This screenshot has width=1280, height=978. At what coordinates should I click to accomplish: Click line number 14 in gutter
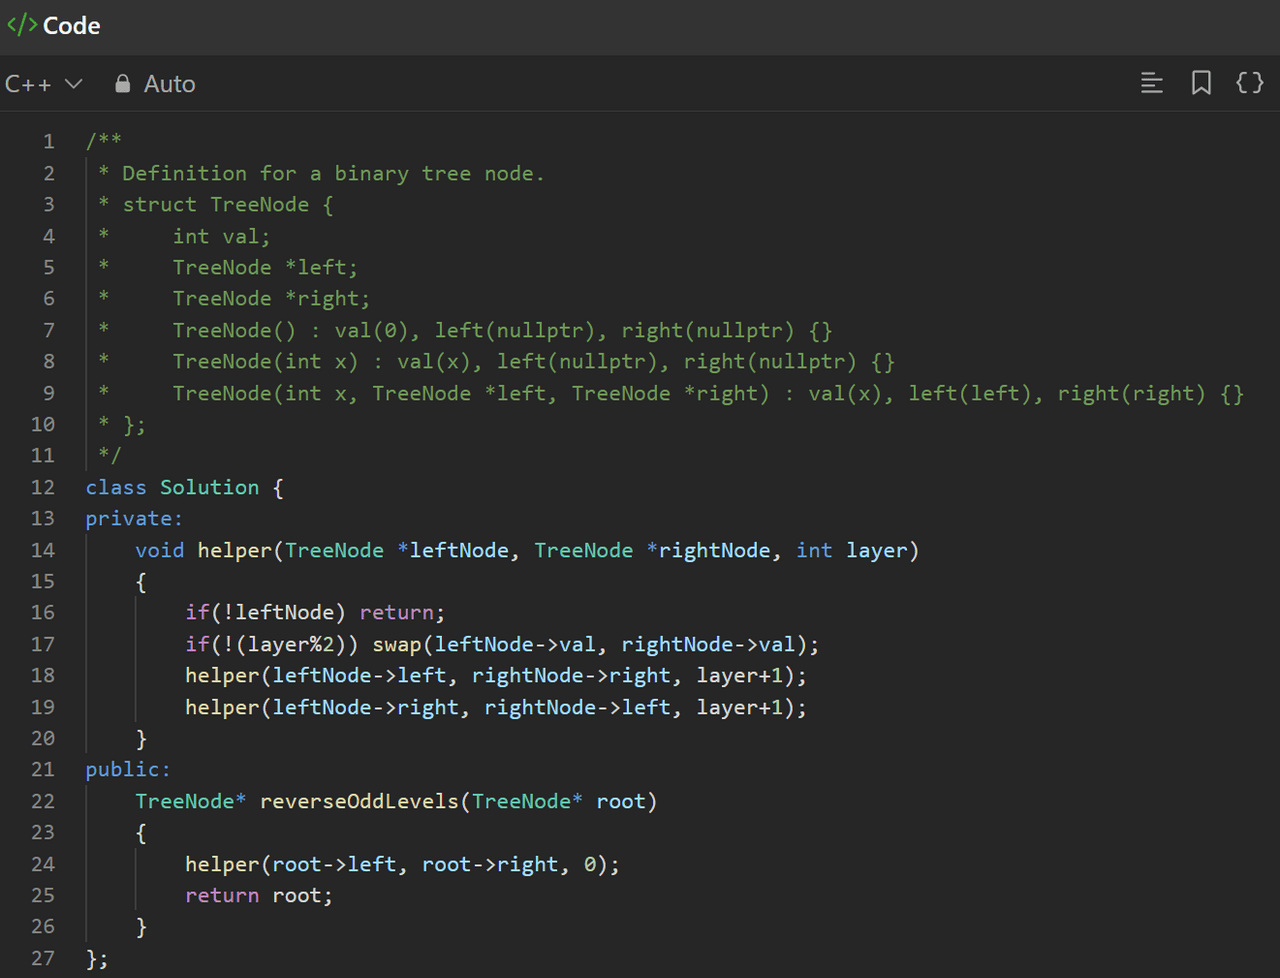pyautogui.click(x=43, y=550)
